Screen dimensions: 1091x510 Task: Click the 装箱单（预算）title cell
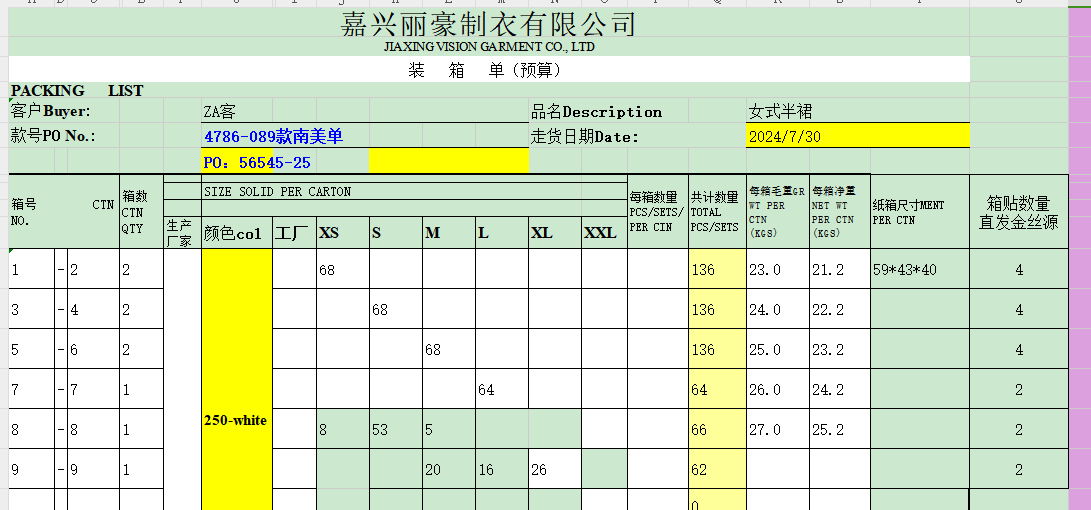tap(489, 70)
